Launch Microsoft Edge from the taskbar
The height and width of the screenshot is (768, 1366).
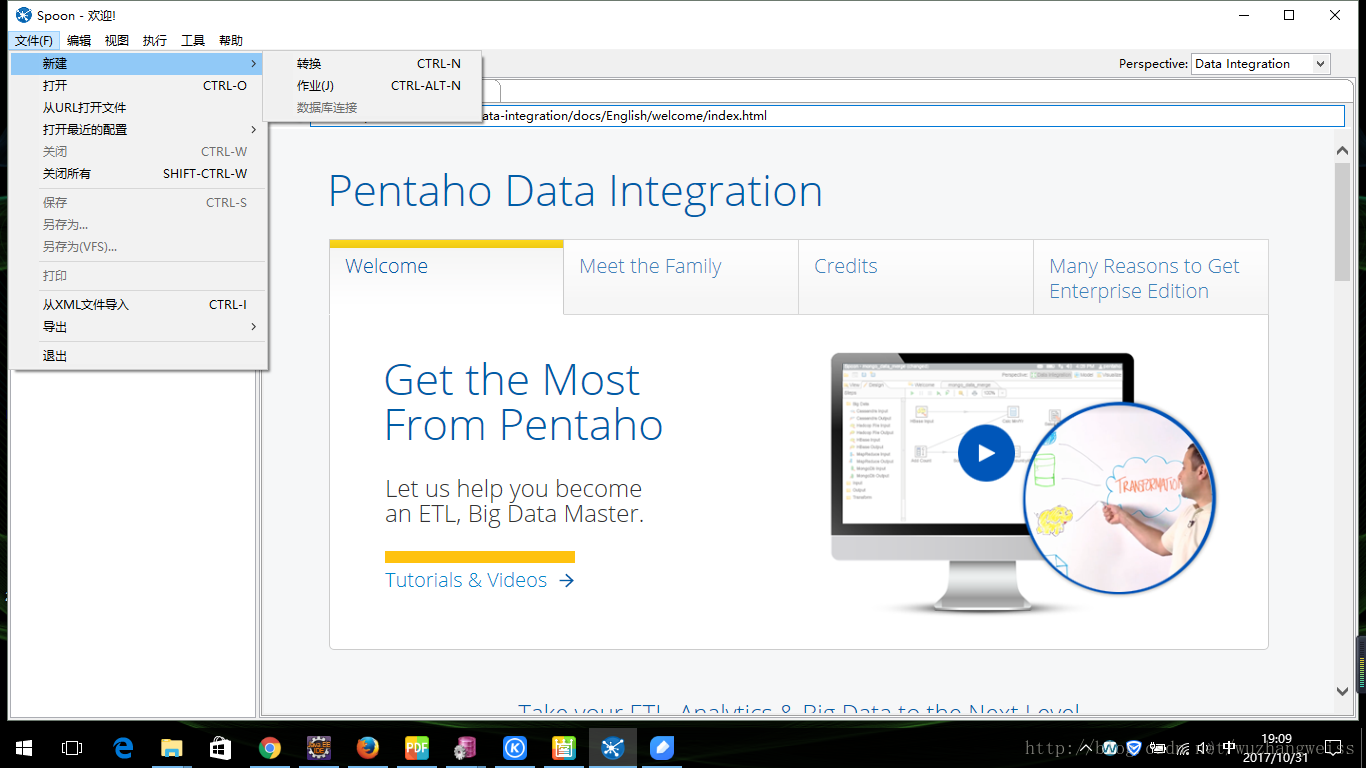tap(122, 747)
